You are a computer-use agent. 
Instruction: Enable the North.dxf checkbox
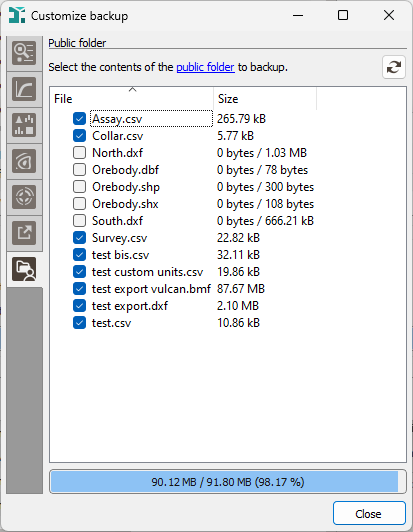(x=79, y=153)
